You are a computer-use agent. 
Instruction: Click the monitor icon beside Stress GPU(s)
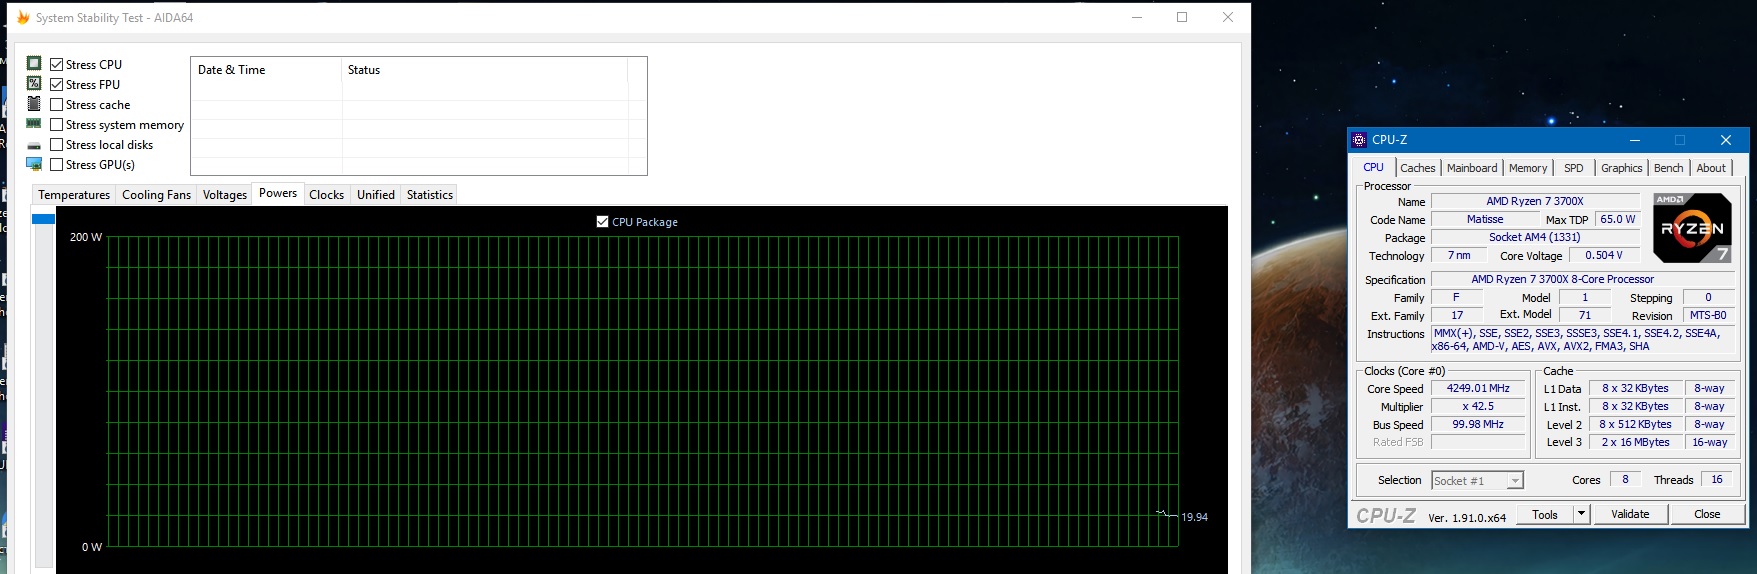click(x=34, y=164)
